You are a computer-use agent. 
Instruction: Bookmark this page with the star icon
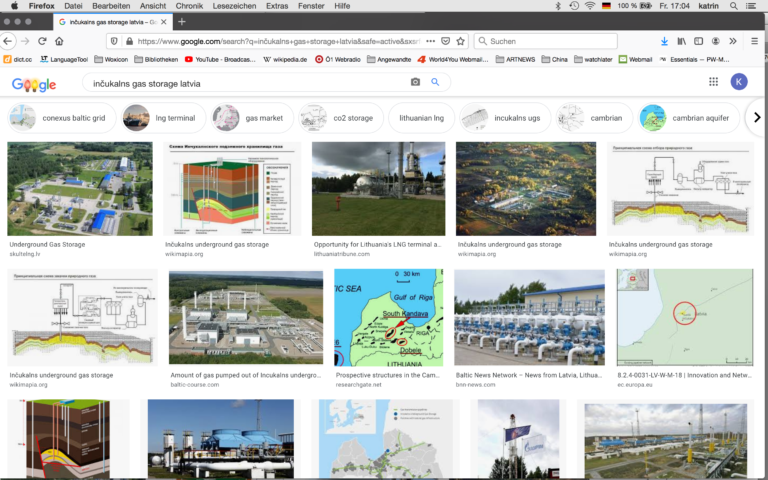click(460, 42)
